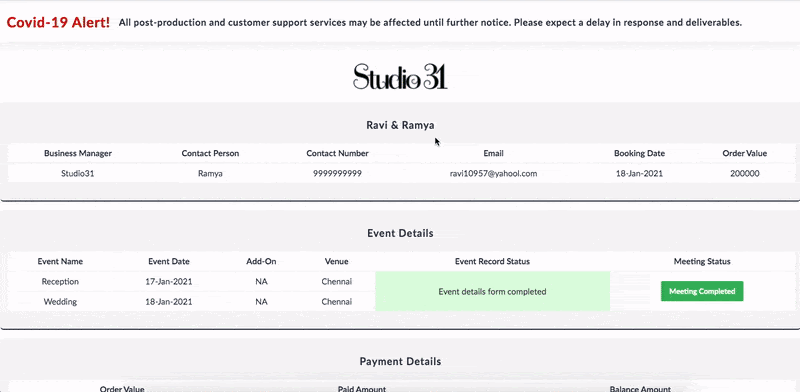Click Event details form completed status
Image resolution: width=800 pixels, height=392 pixels.
click(x=492, y=291)
